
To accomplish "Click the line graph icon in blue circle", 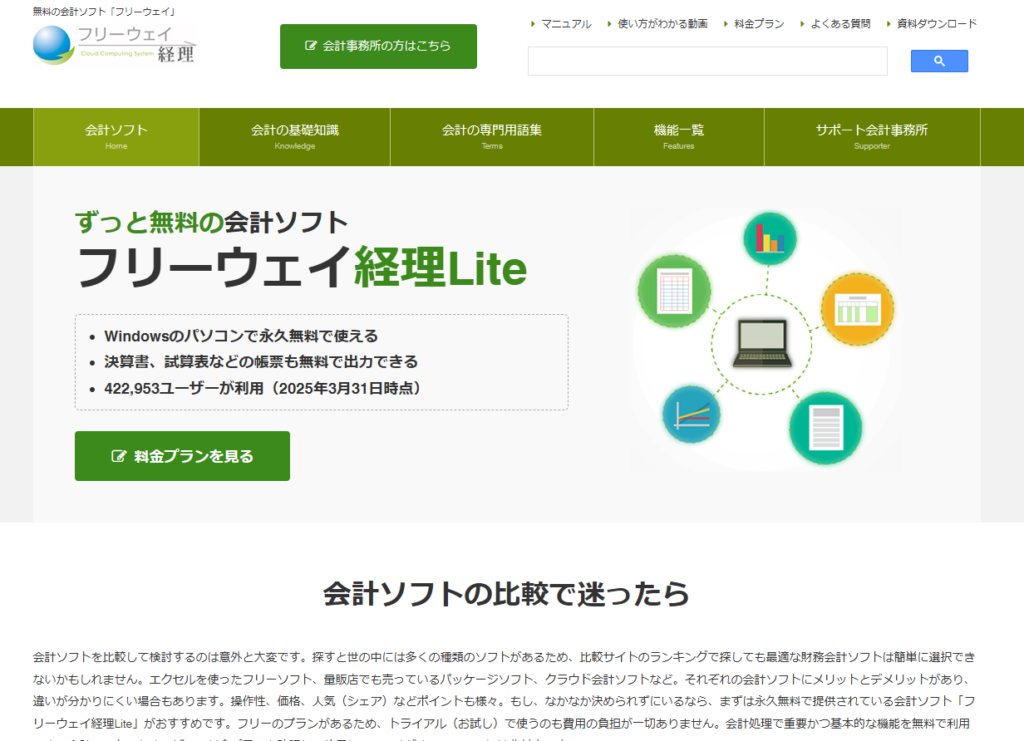I will pos(691,414).
